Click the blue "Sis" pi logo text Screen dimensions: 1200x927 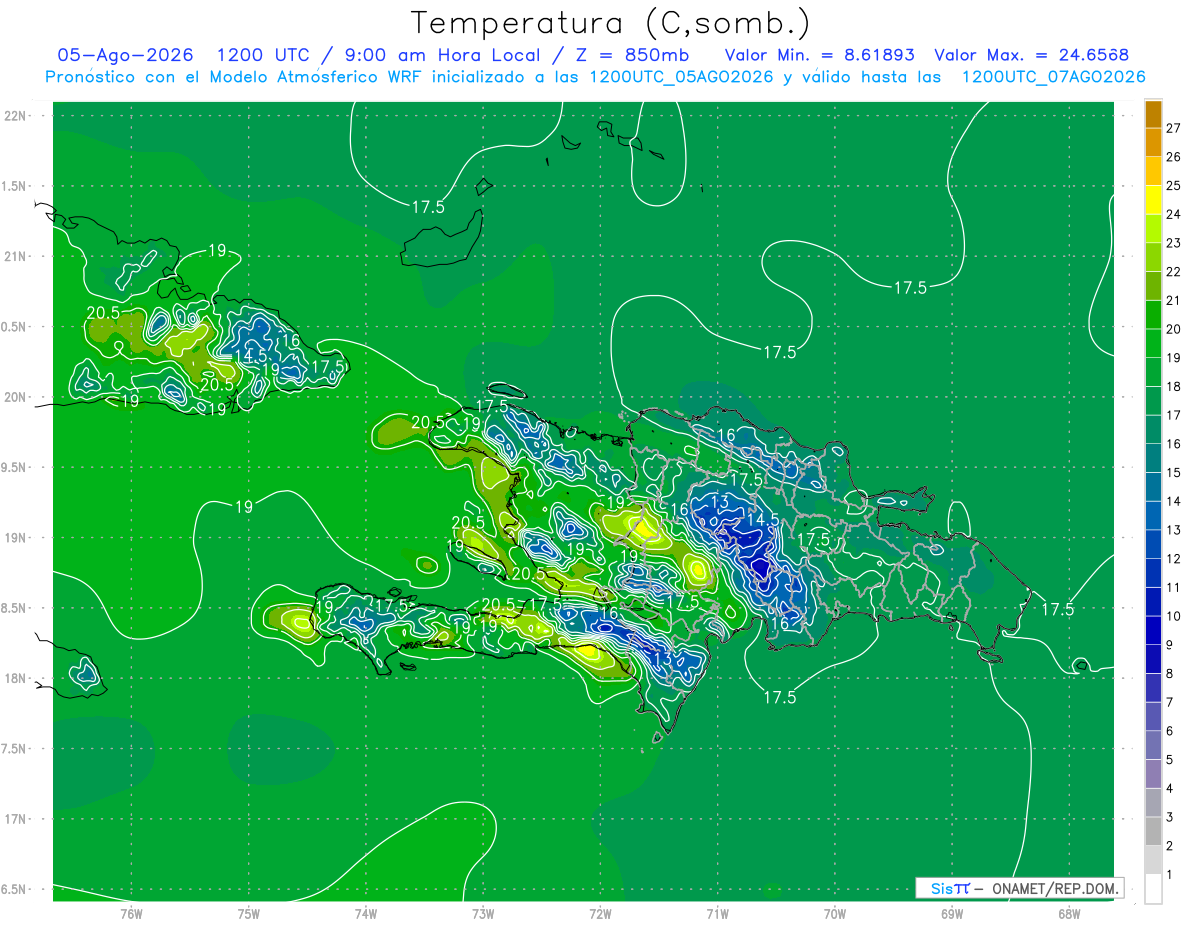point(949,888)
